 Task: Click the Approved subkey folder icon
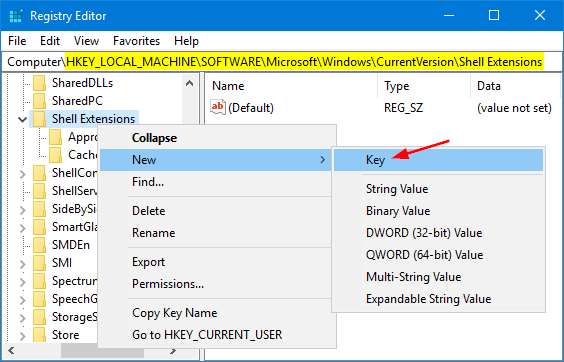(x=55, y=137)
